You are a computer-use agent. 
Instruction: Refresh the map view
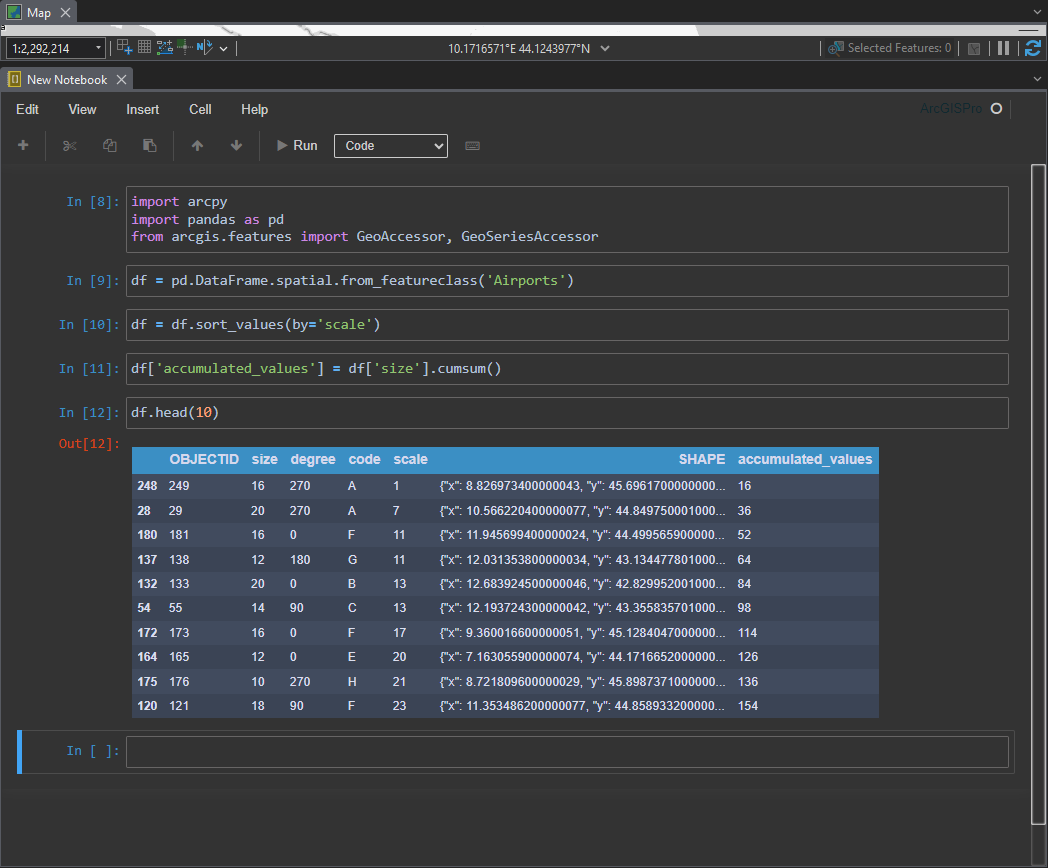1033,48
